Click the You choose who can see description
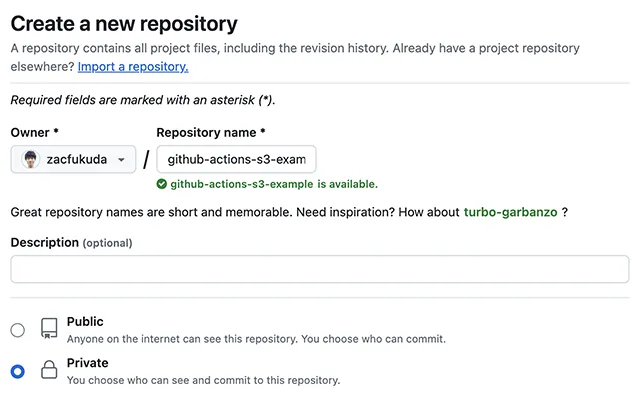 coord(203,380)
